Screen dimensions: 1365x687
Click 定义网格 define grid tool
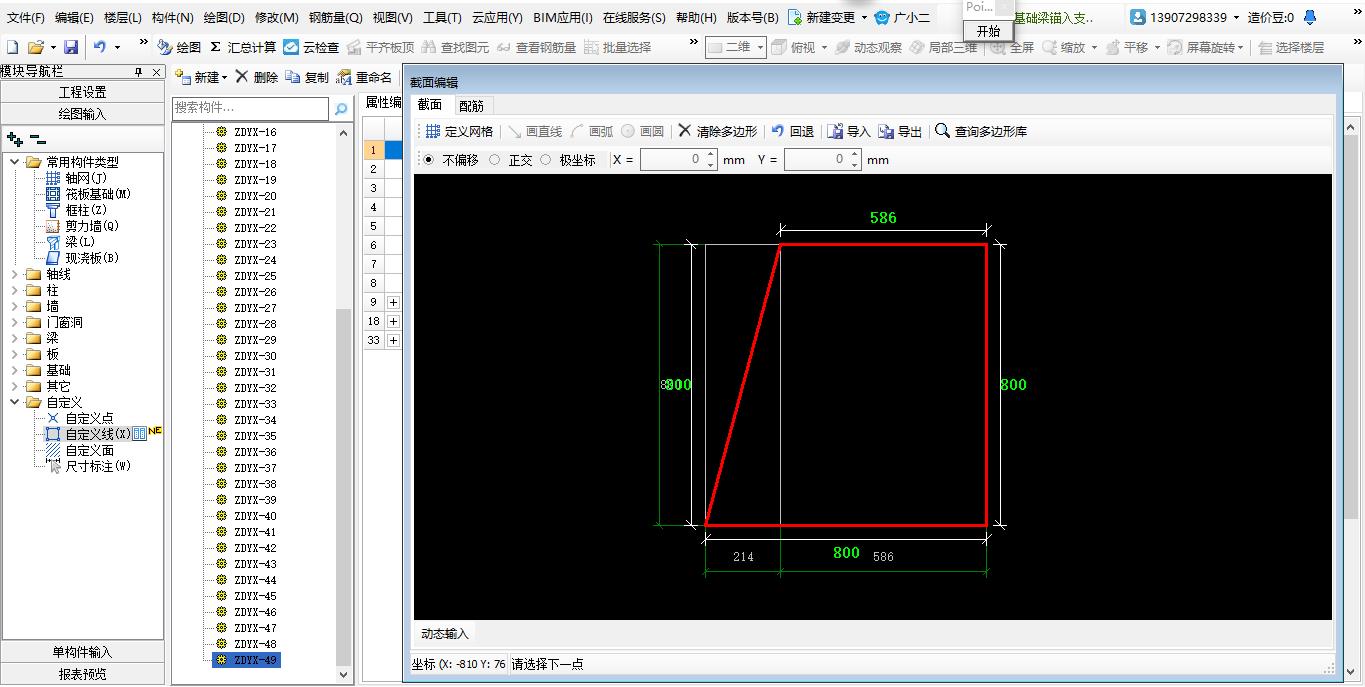[459, 131]
